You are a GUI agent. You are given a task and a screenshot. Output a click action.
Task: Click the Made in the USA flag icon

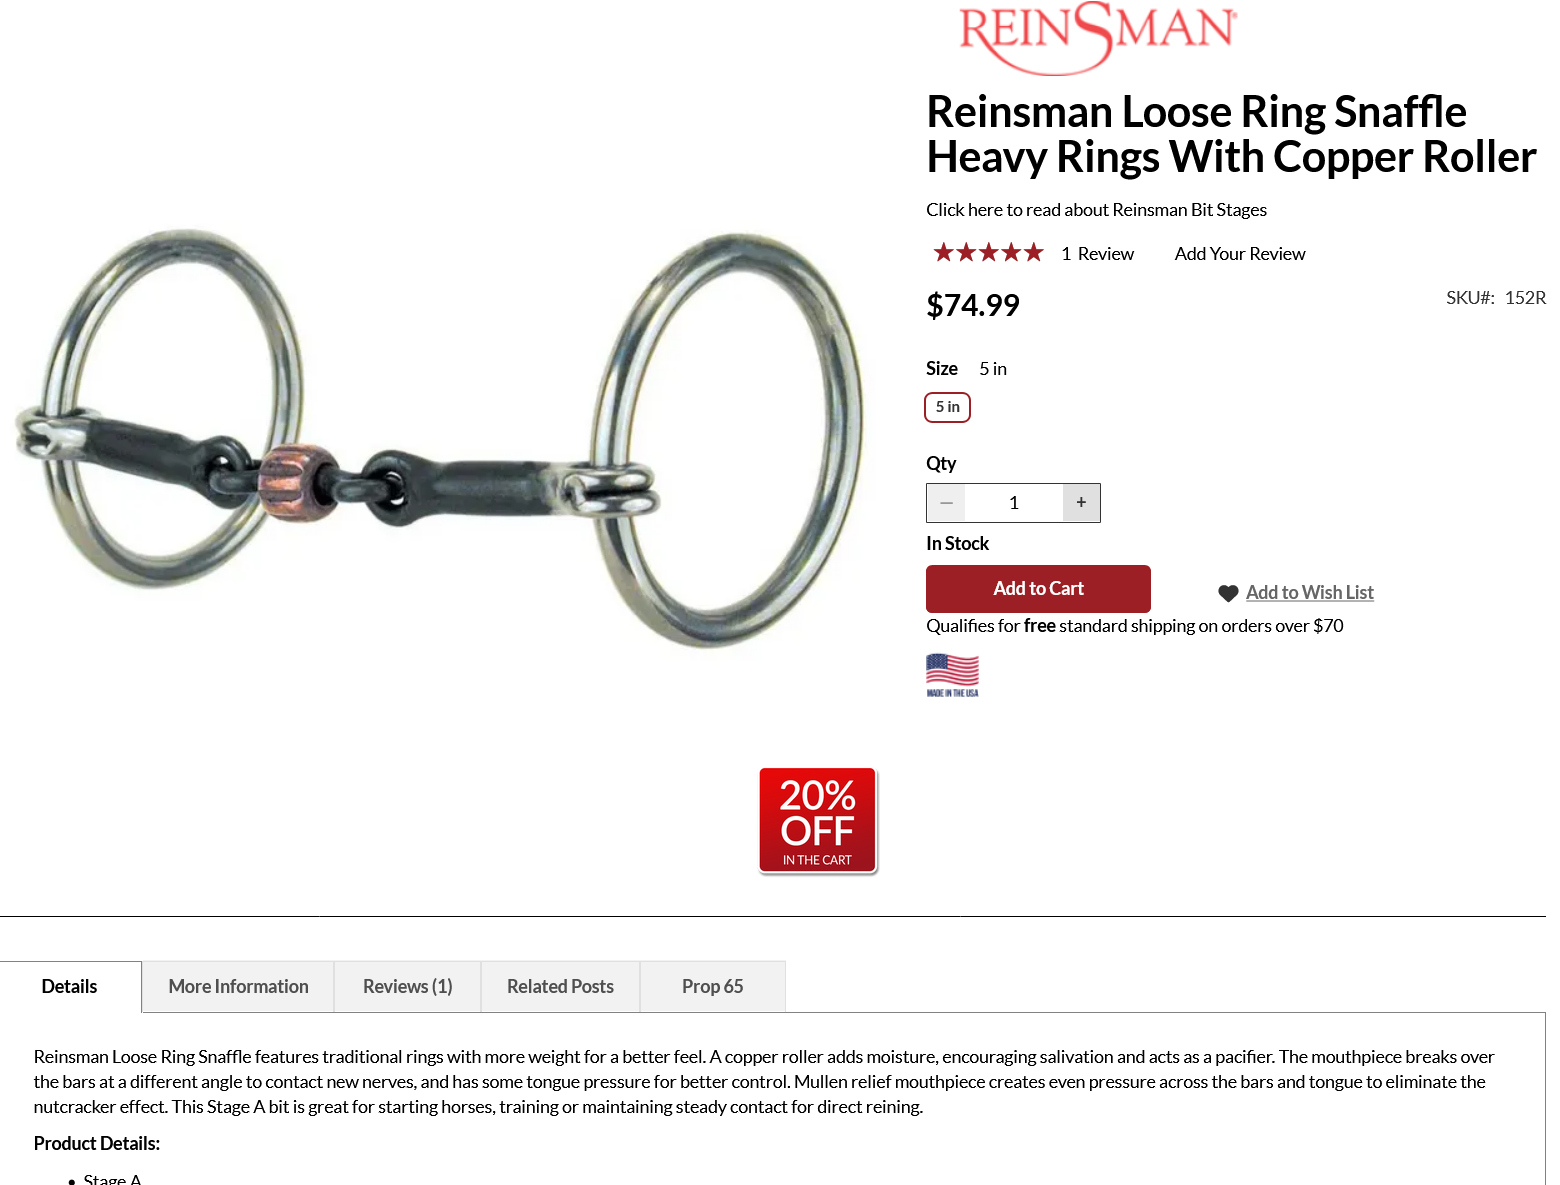pos(952,675)
